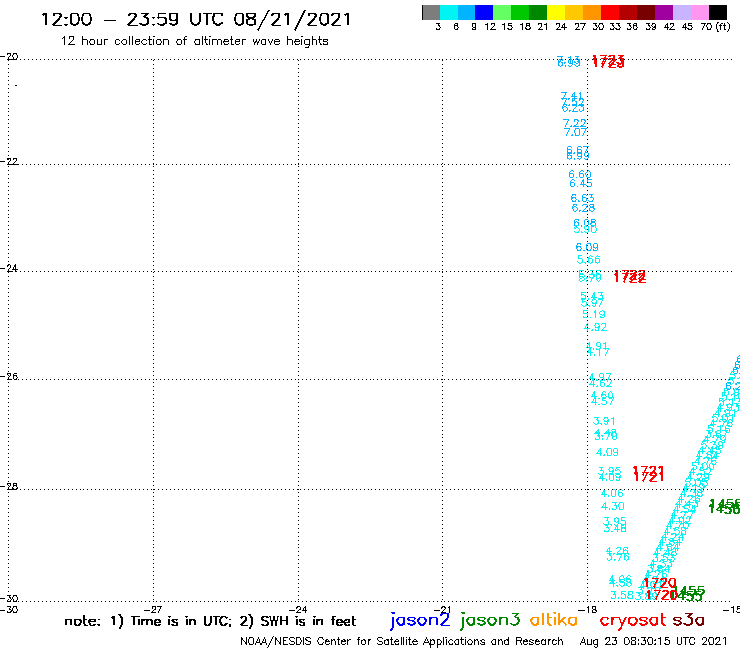This screenshot has width=740, height=650.
Task: Click wave height value 4.30
Action: [x=613, y=506]
